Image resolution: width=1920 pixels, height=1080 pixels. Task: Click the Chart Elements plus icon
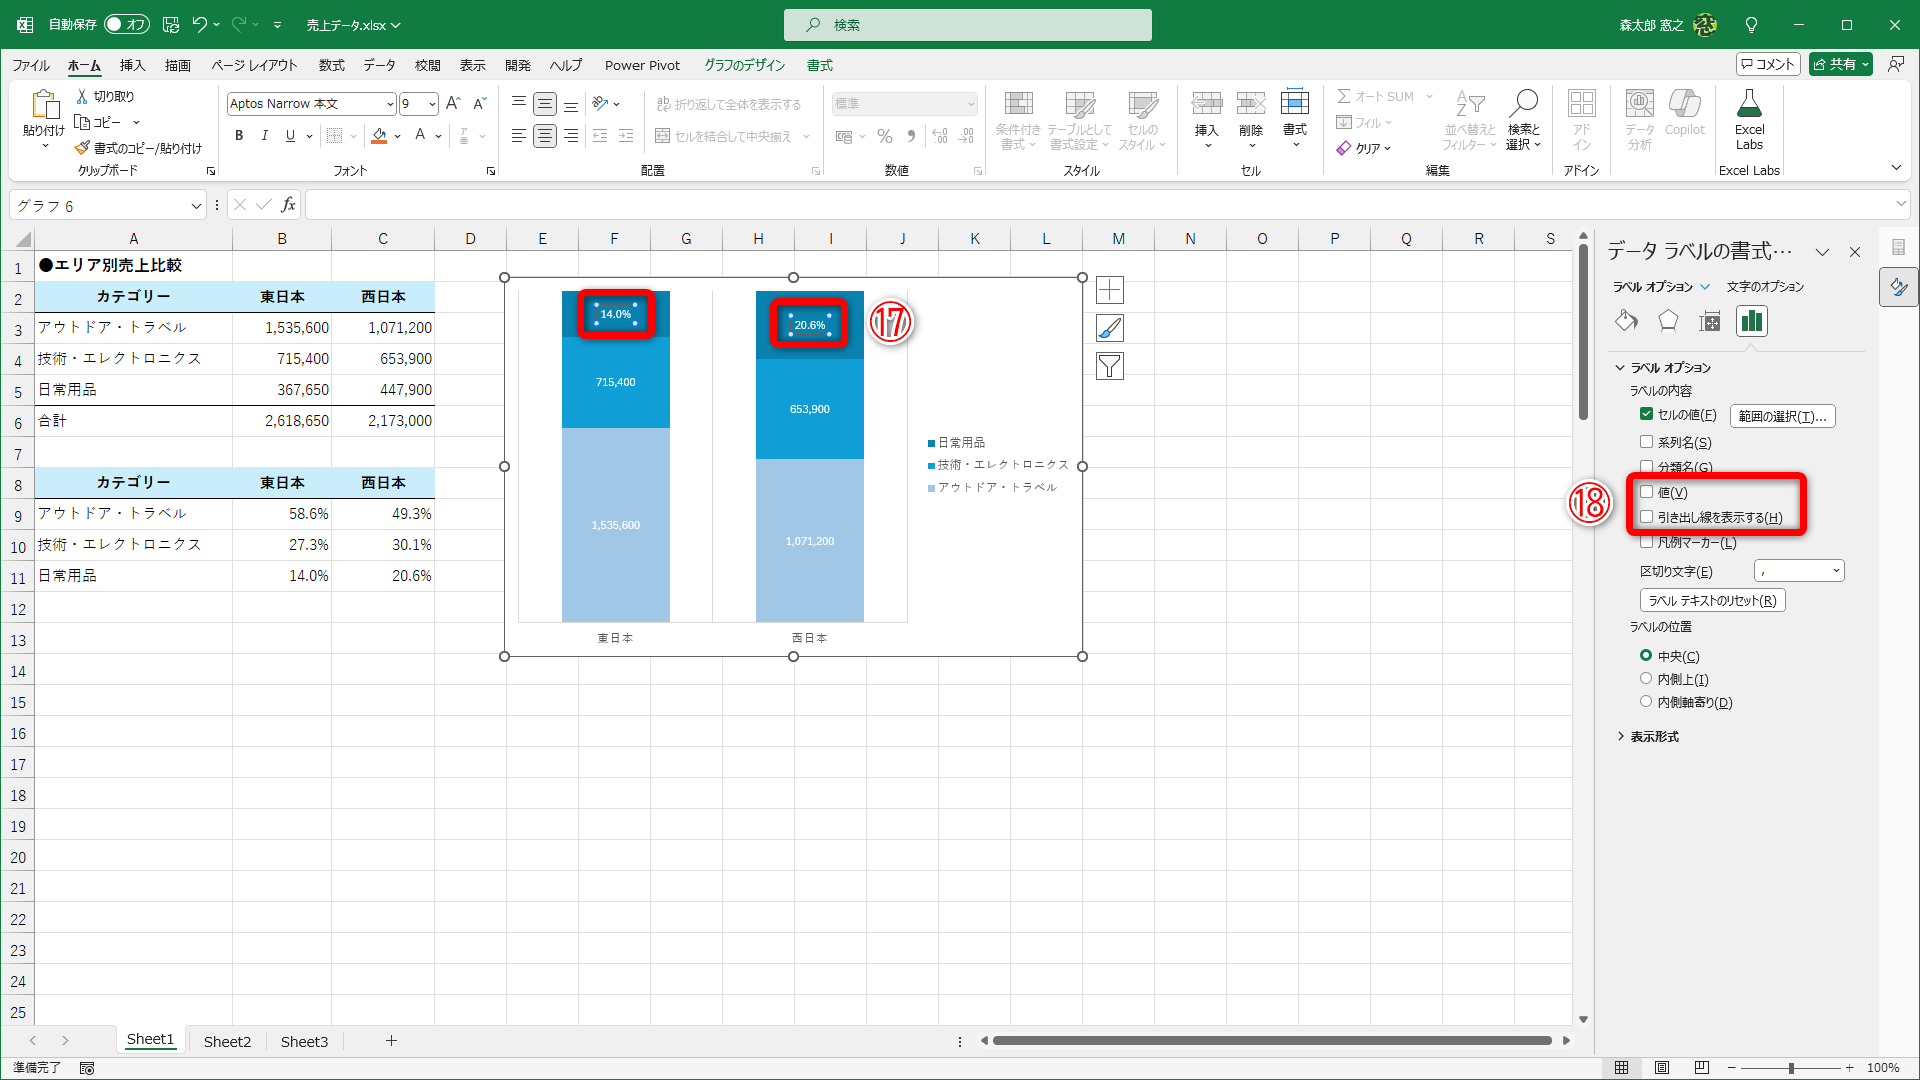(1110, 290)
